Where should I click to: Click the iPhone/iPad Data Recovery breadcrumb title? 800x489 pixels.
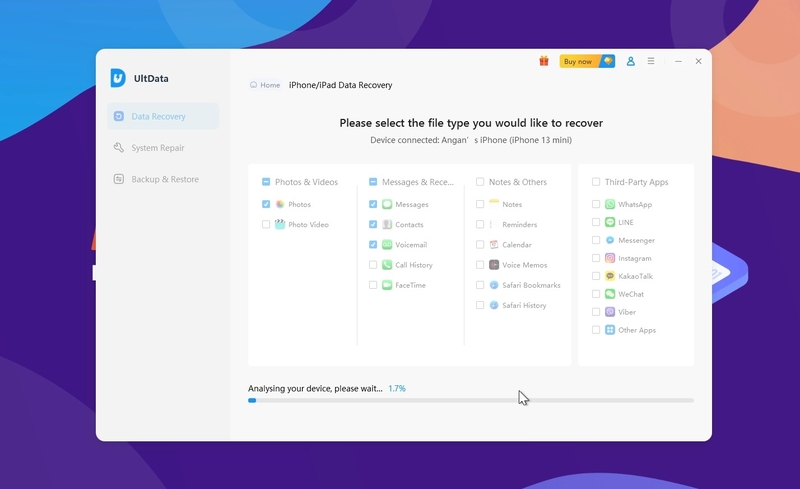click(x=341, y=85)
